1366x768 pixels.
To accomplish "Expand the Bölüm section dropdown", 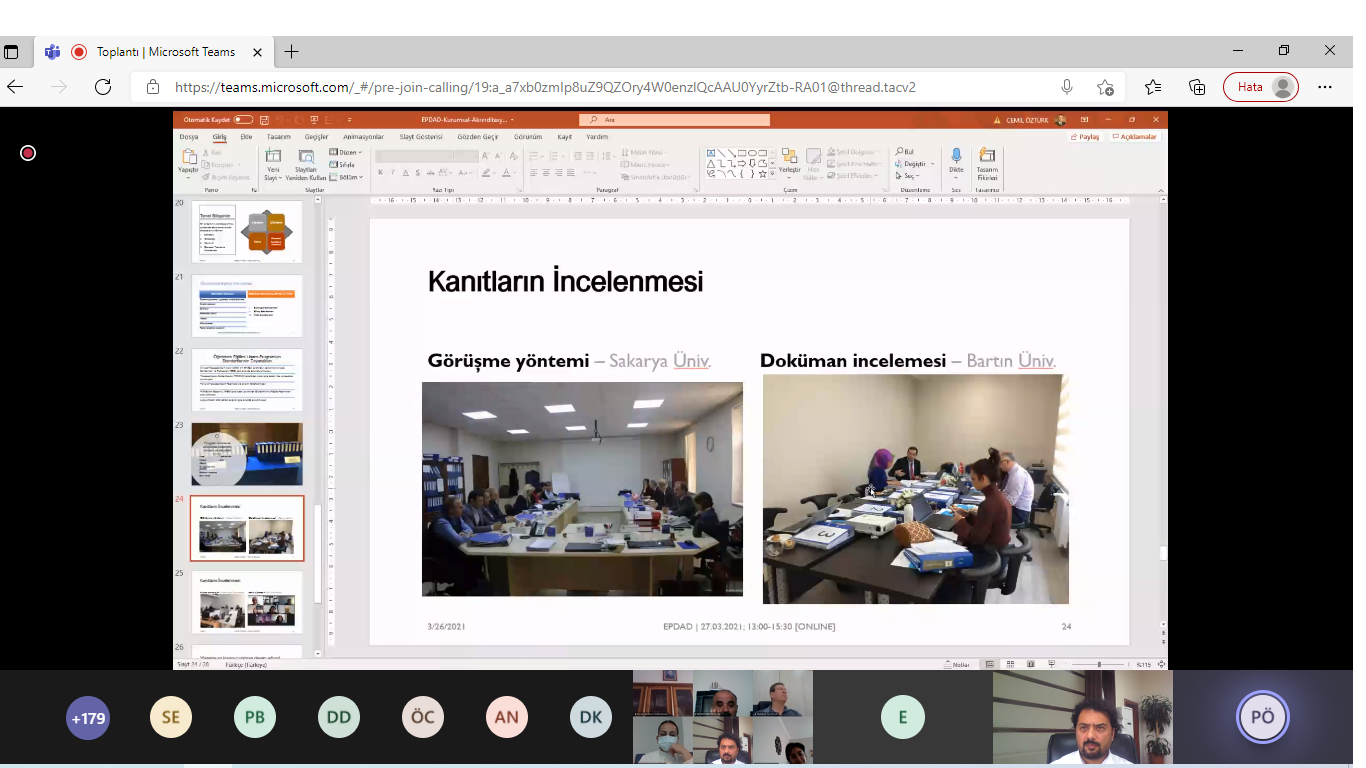I will point(346,177).
